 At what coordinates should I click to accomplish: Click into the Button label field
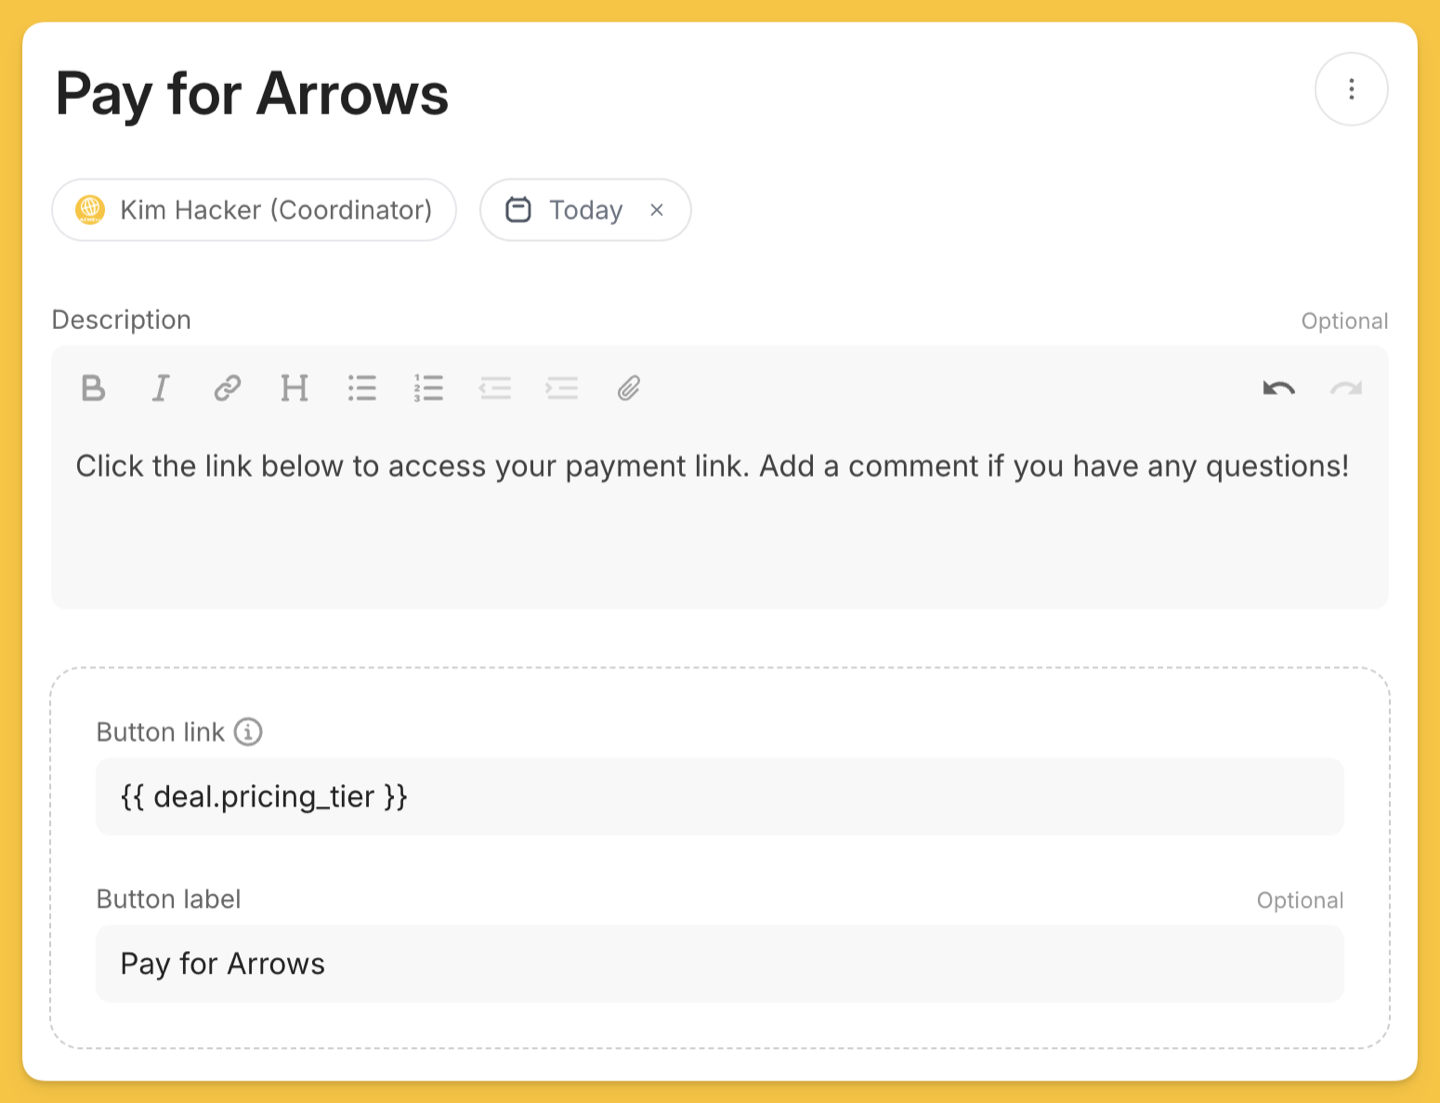click(720, 963)
